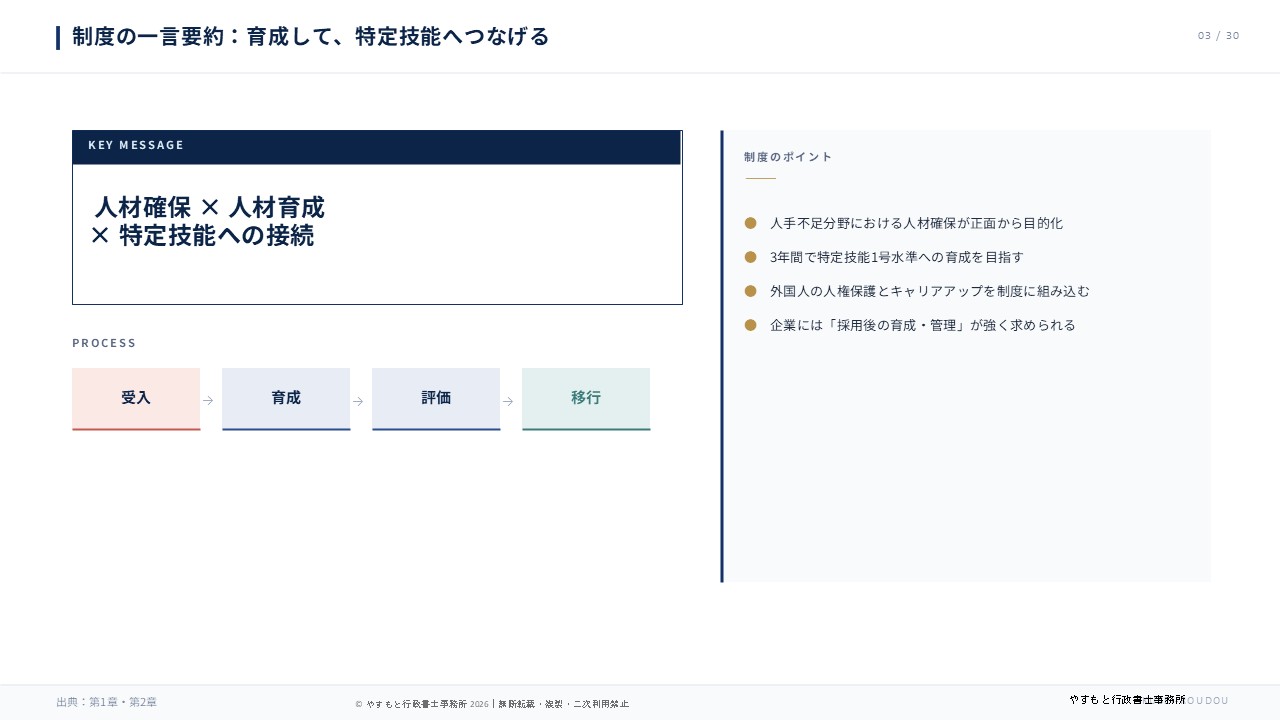
Task: Select the 評価 process box
Action: (x=436, y=399)
